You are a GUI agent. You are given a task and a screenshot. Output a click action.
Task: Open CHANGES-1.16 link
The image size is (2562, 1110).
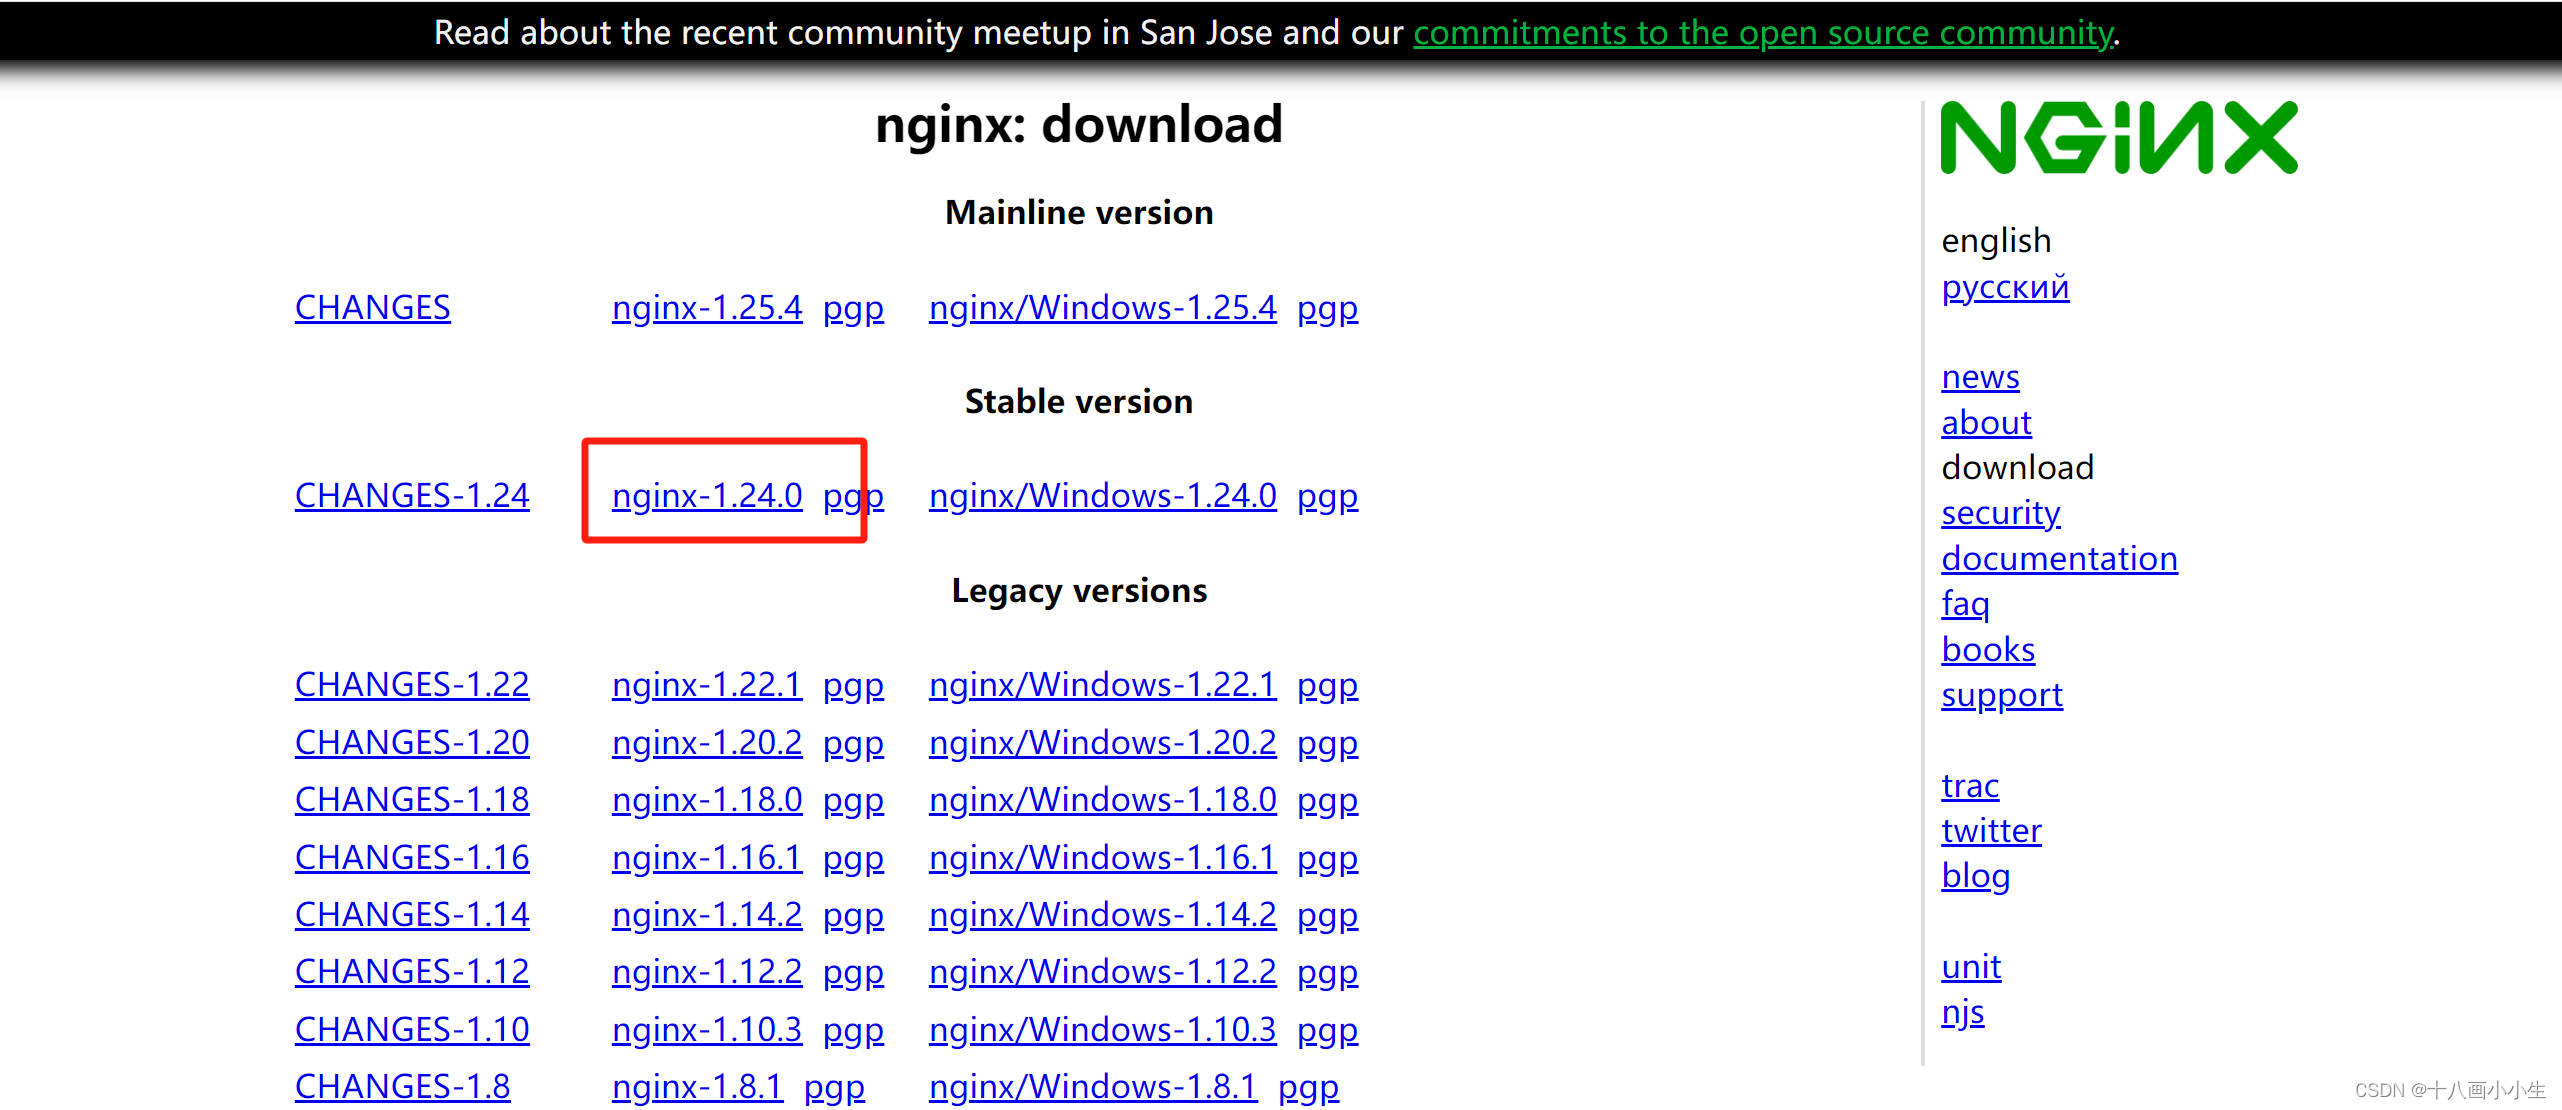pyautogui.click(x=412, y=857)
